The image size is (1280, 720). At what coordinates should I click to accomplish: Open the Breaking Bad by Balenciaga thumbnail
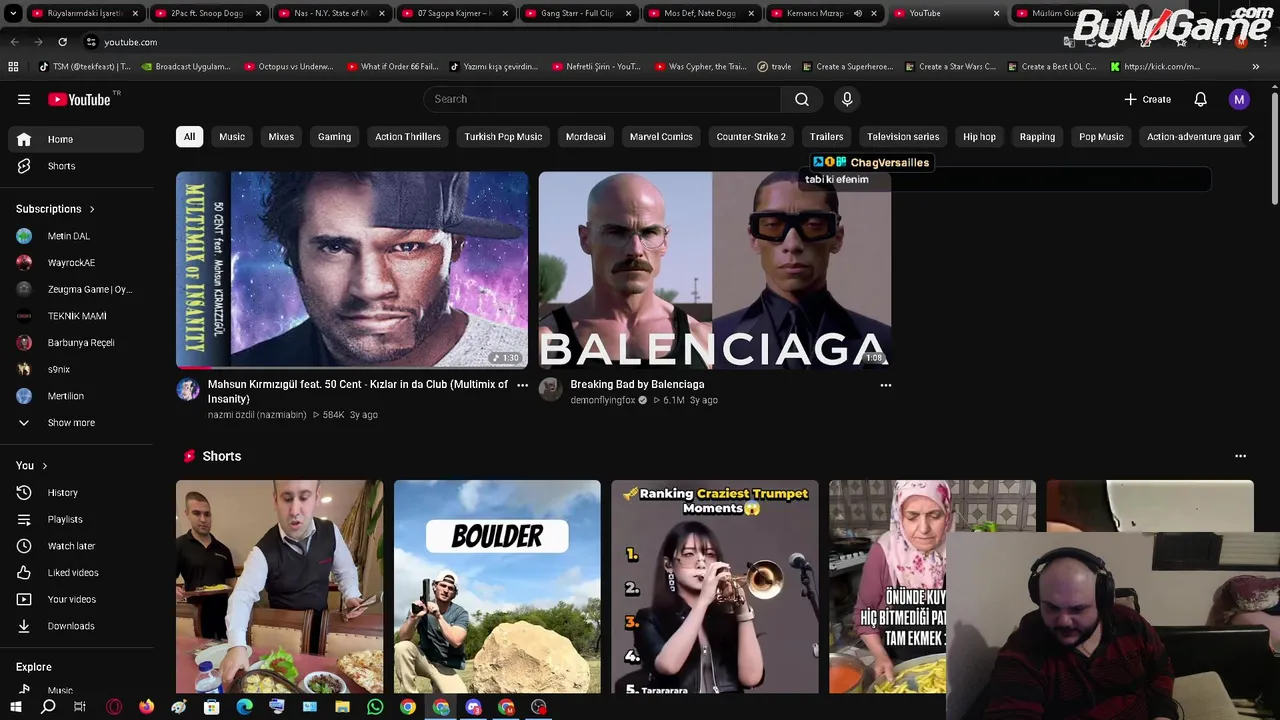tap(715, 270)
